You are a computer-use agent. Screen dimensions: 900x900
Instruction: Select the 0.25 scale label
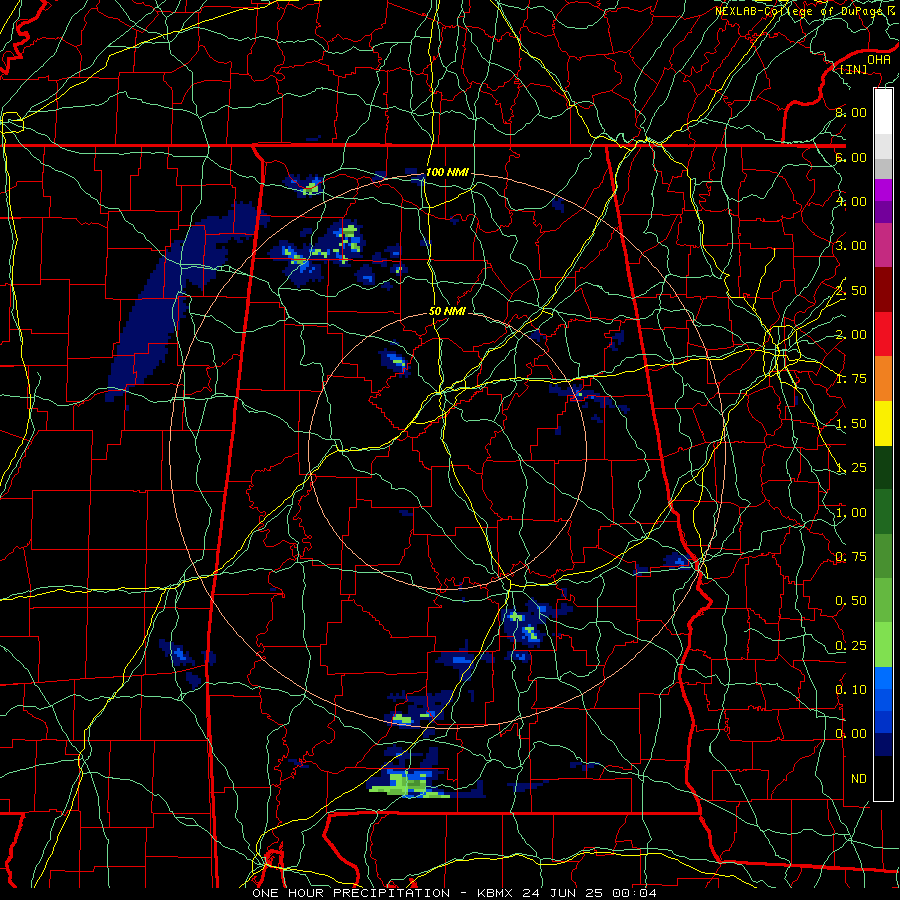click(851, 646)
